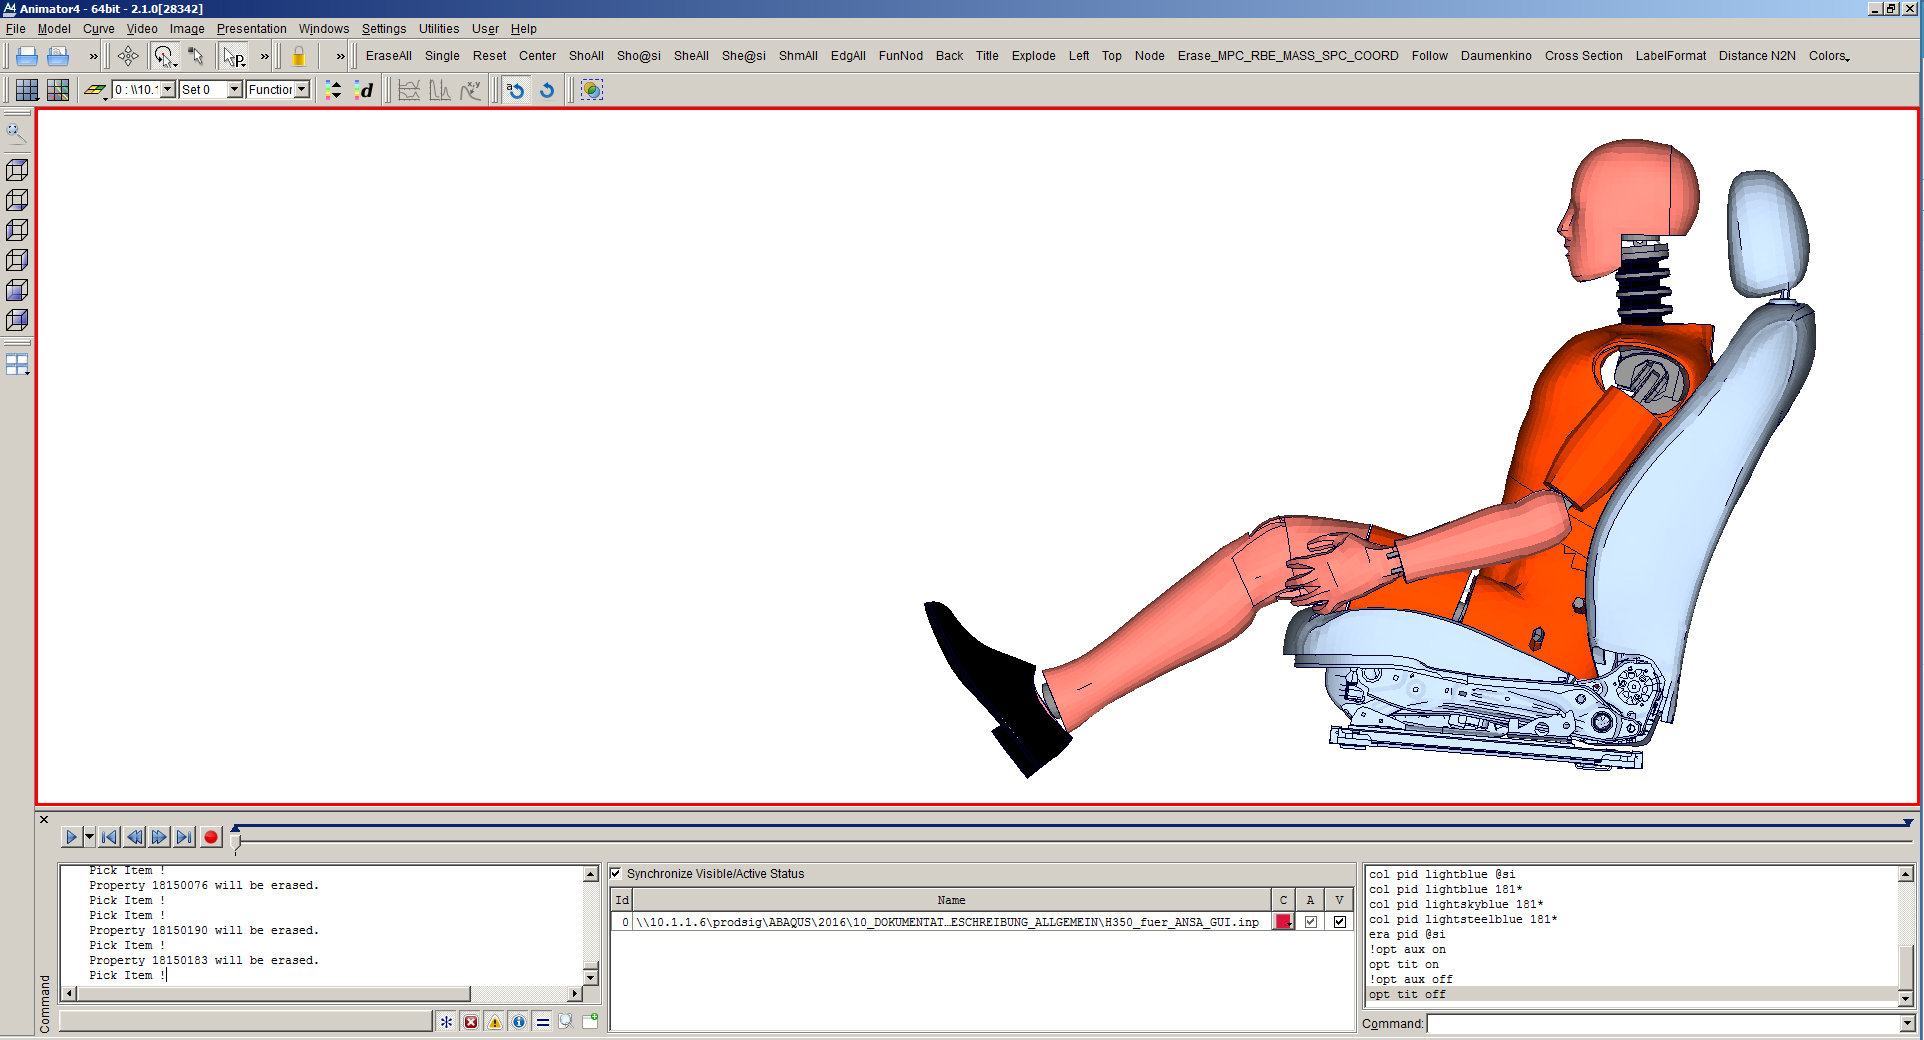Click the Cross Section button
Screen dimensions: 1924x1040
point(1583,56)
